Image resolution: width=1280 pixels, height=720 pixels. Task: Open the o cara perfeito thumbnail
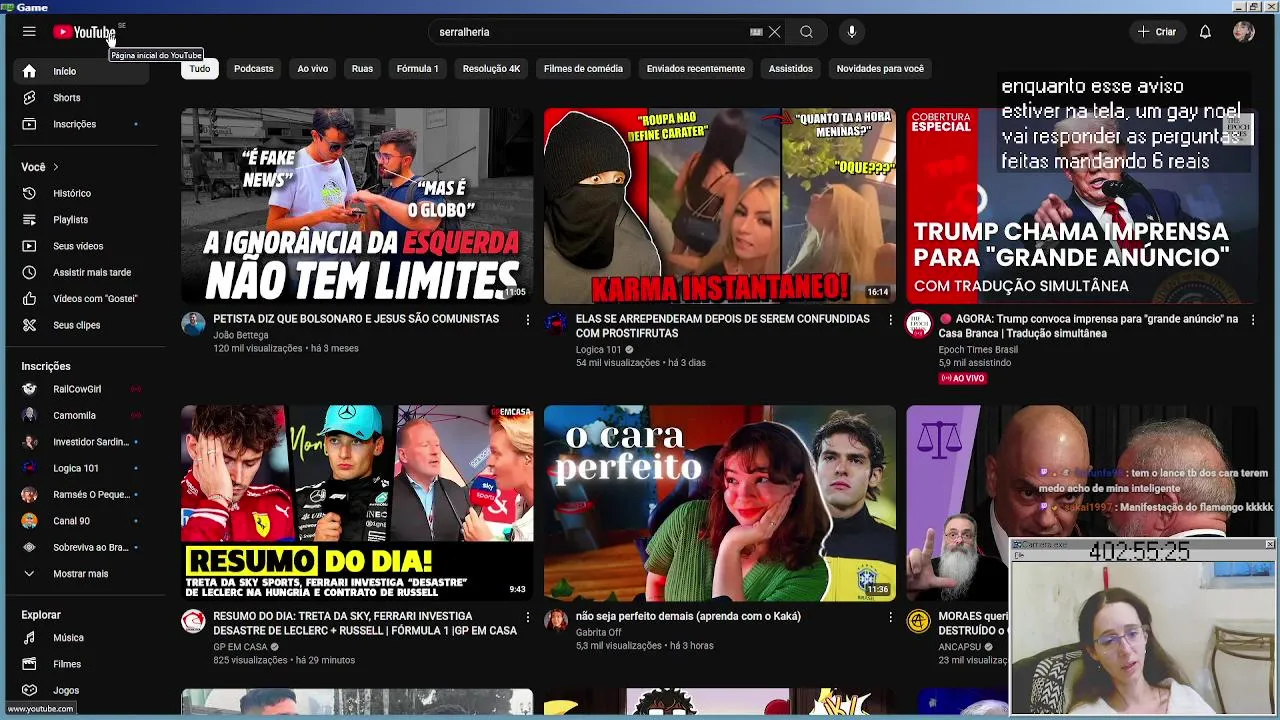[x=720, y=503]
